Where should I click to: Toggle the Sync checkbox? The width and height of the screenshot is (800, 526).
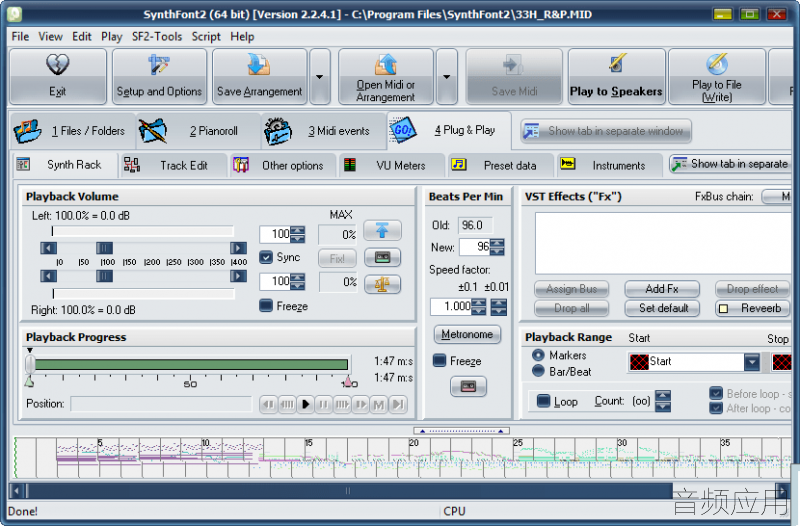[x=266, y=257]
